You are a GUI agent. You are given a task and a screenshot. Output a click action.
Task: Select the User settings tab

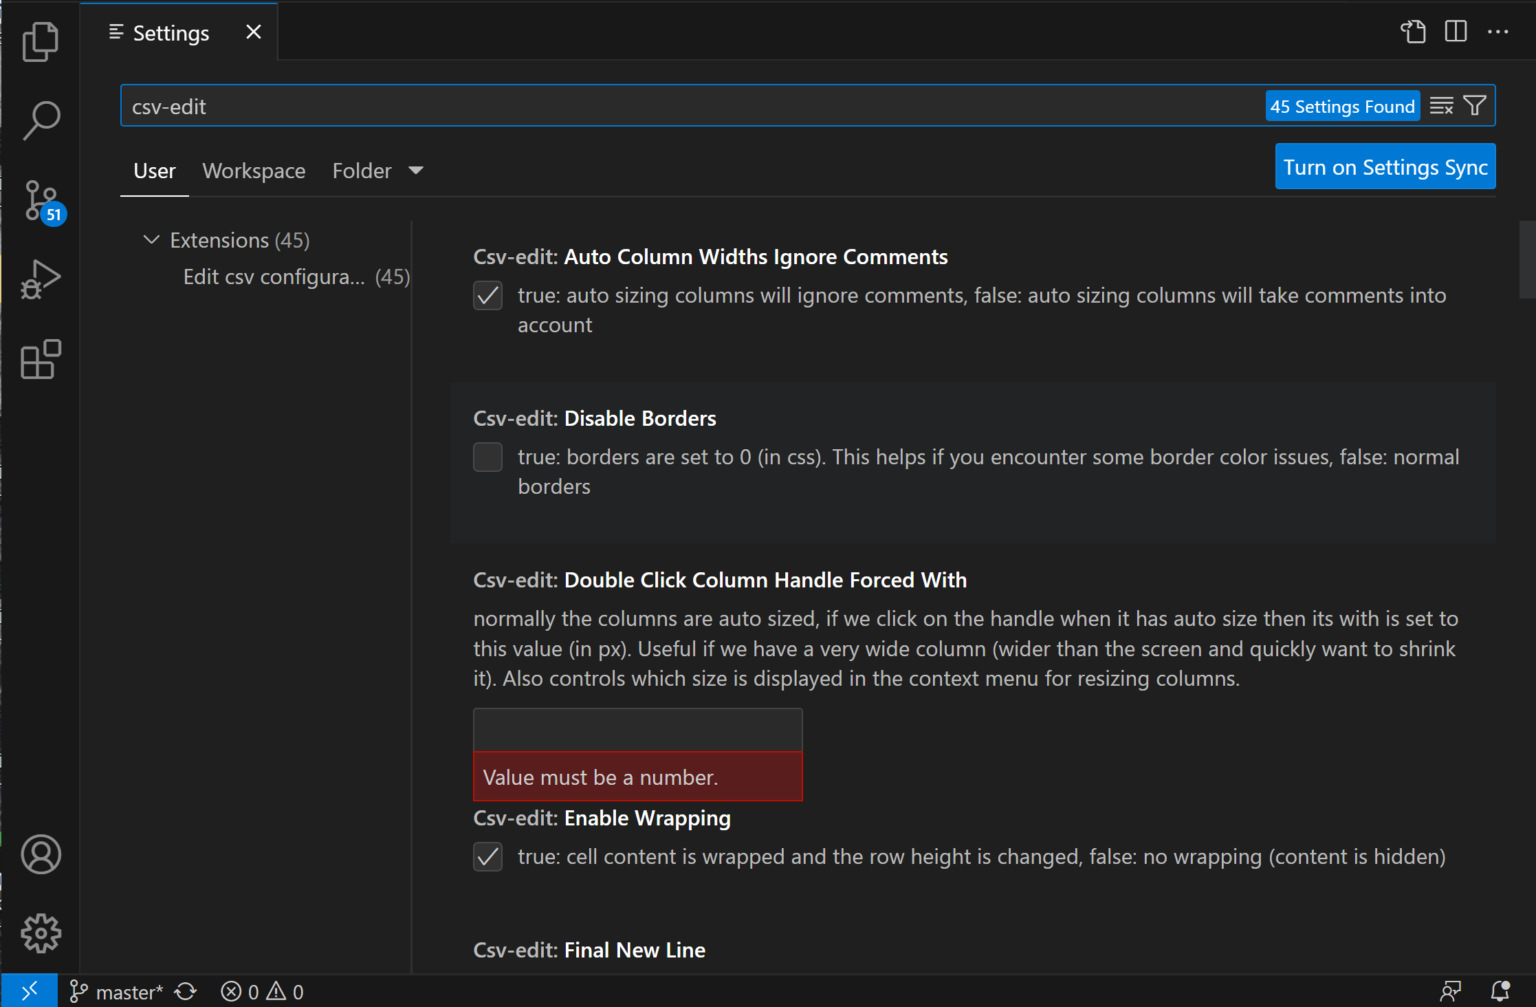154,170
